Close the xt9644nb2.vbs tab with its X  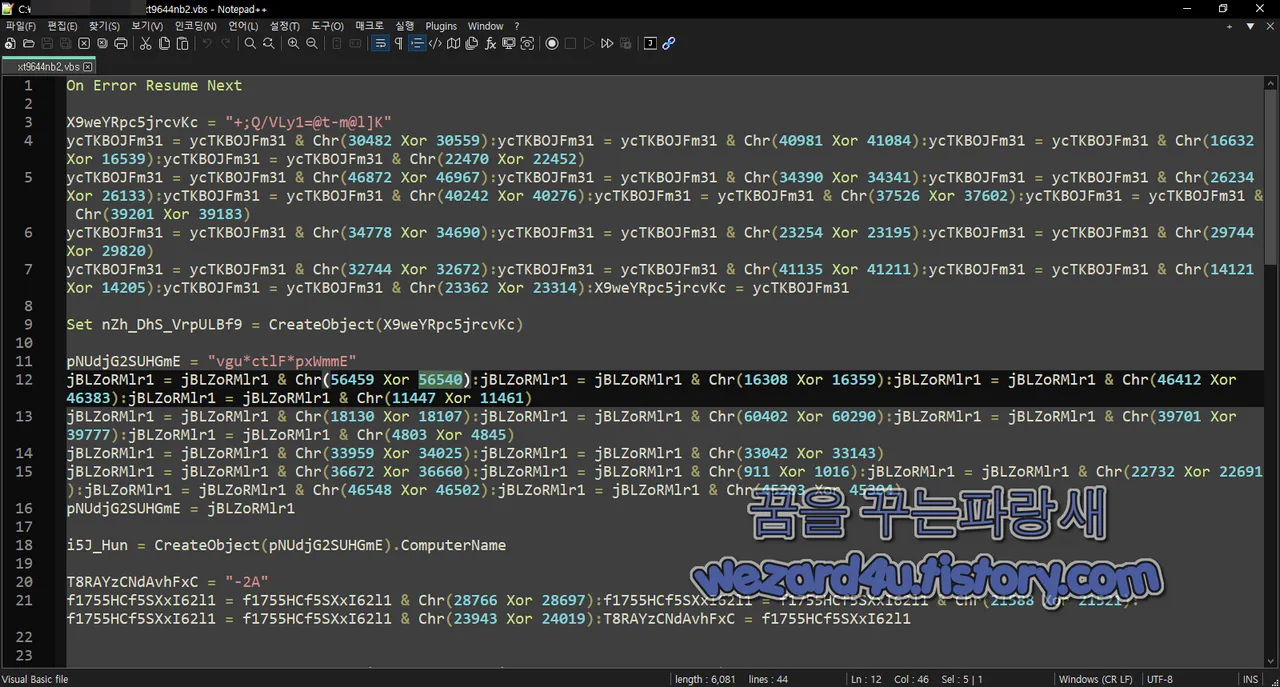pos(88,67)
